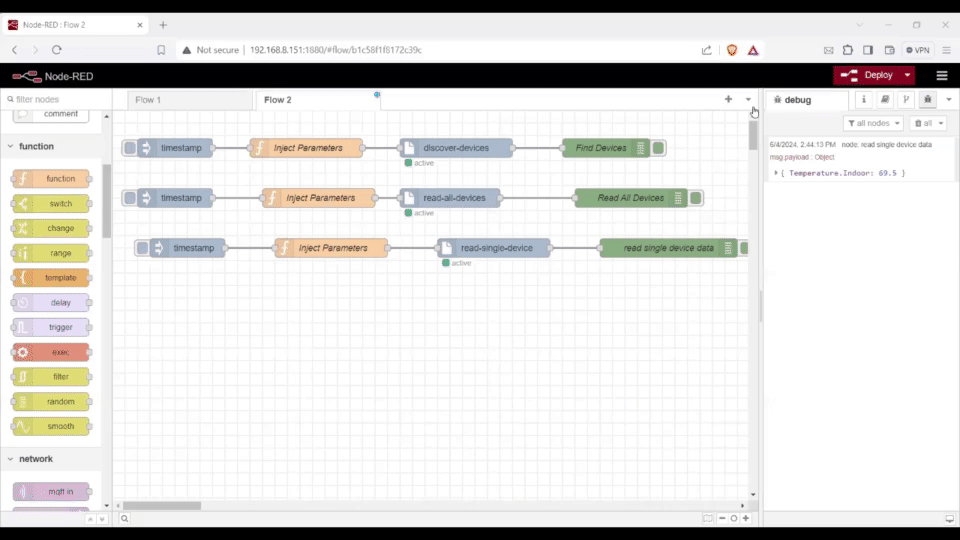The image size is (960, 540).
Task: Collapse the function palette category
Action: point(11,146)
